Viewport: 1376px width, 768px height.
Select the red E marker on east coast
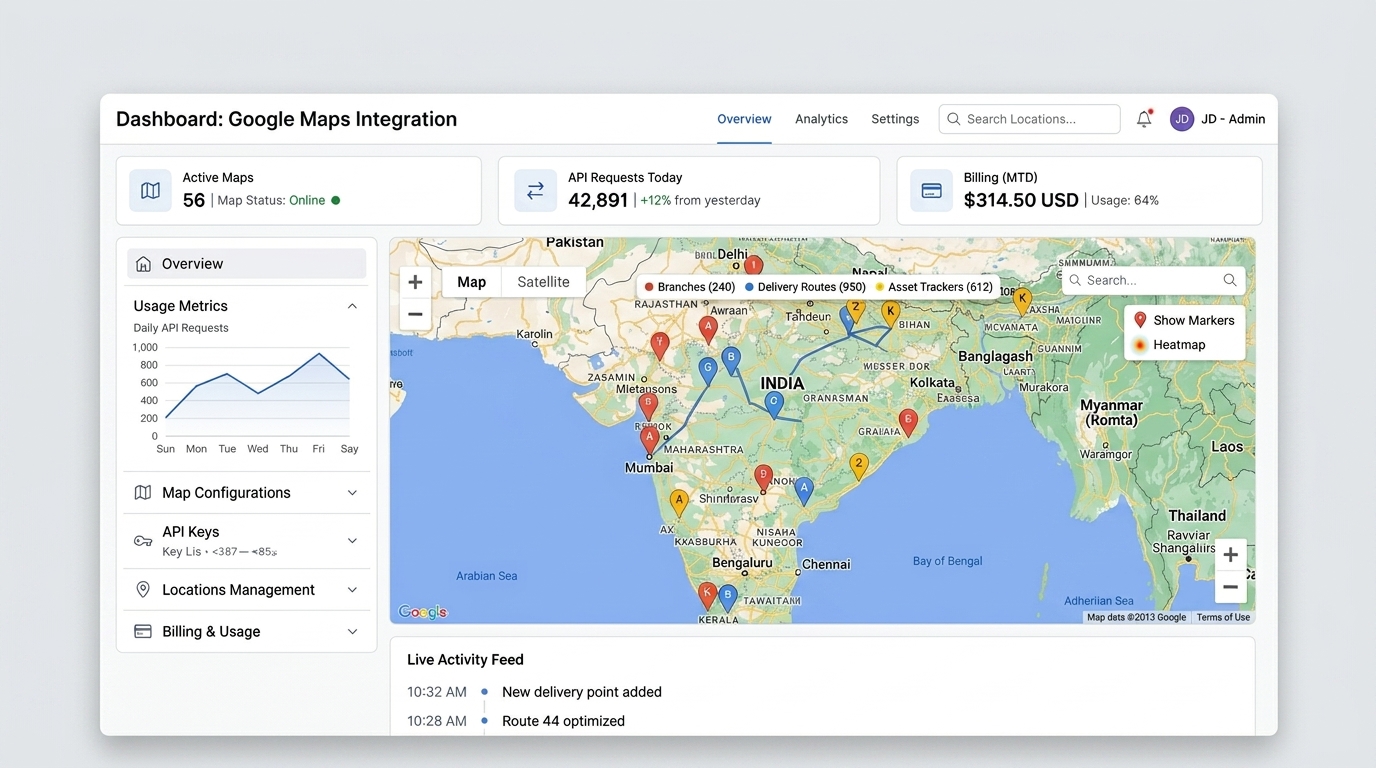click(908, 422)
